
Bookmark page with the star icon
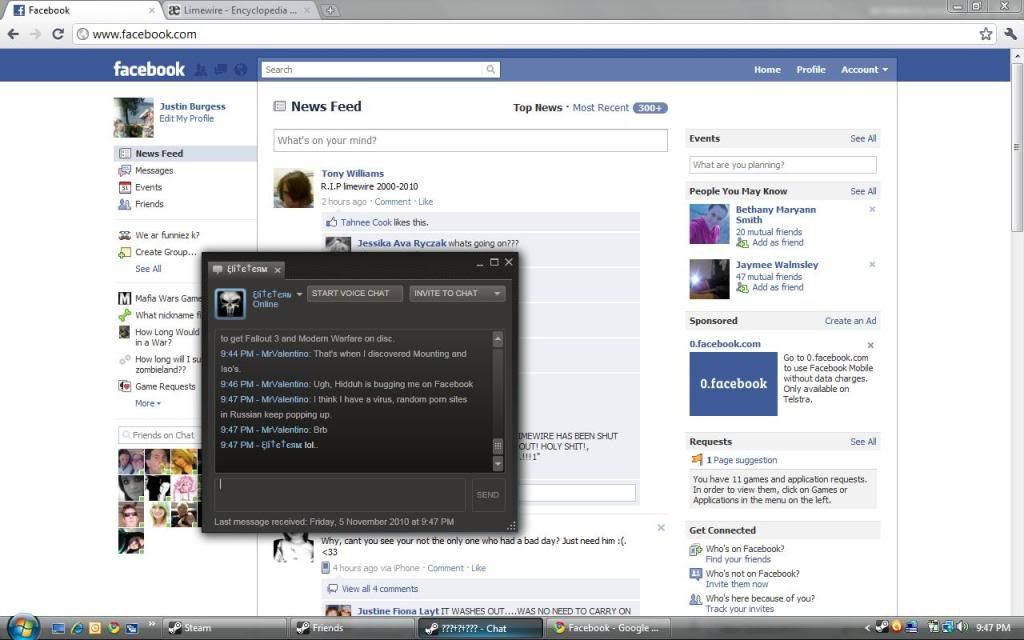tap(985, 34)
